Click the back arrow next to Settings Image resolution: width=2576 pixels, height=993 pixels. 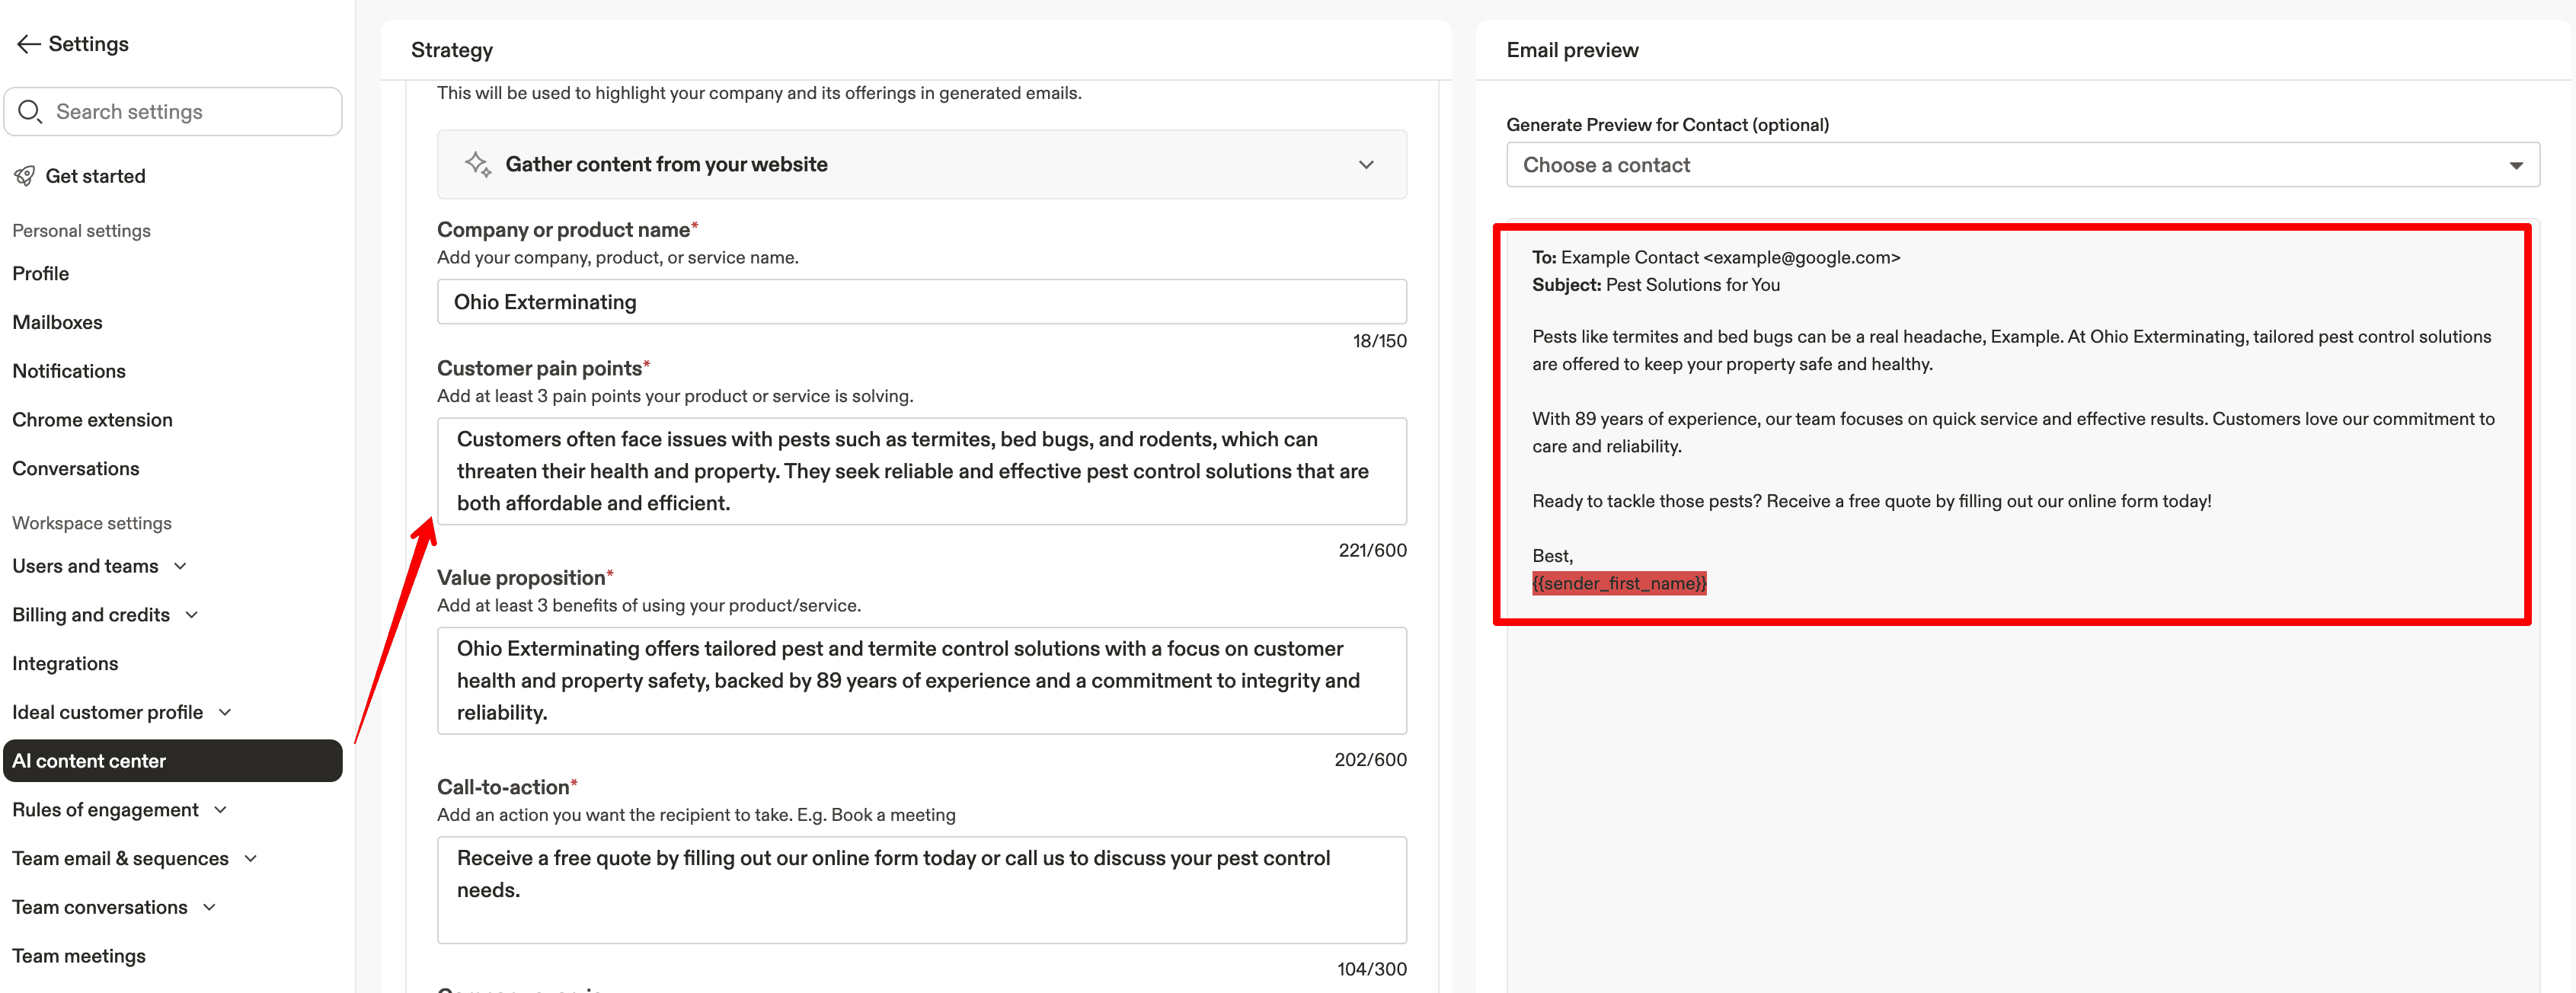[x=28, y=44]
